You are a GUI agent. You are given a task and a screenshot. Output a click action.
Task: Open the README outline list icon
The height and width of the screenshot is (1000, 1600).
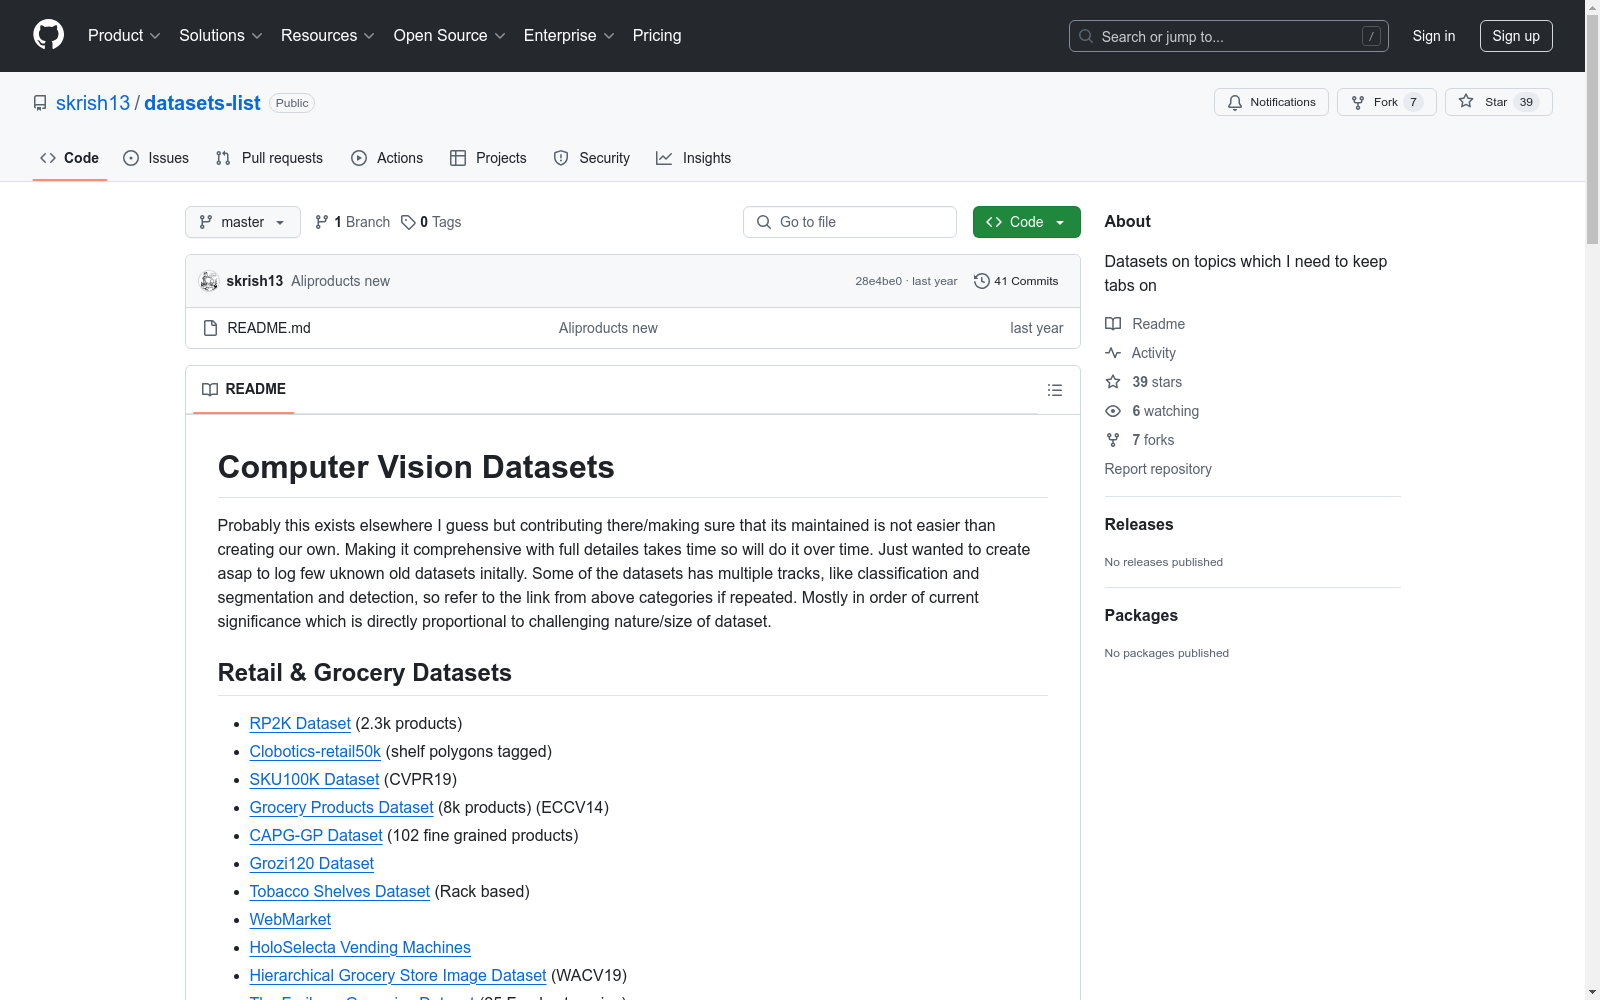pyautogui.click(x=1054, y=390)
